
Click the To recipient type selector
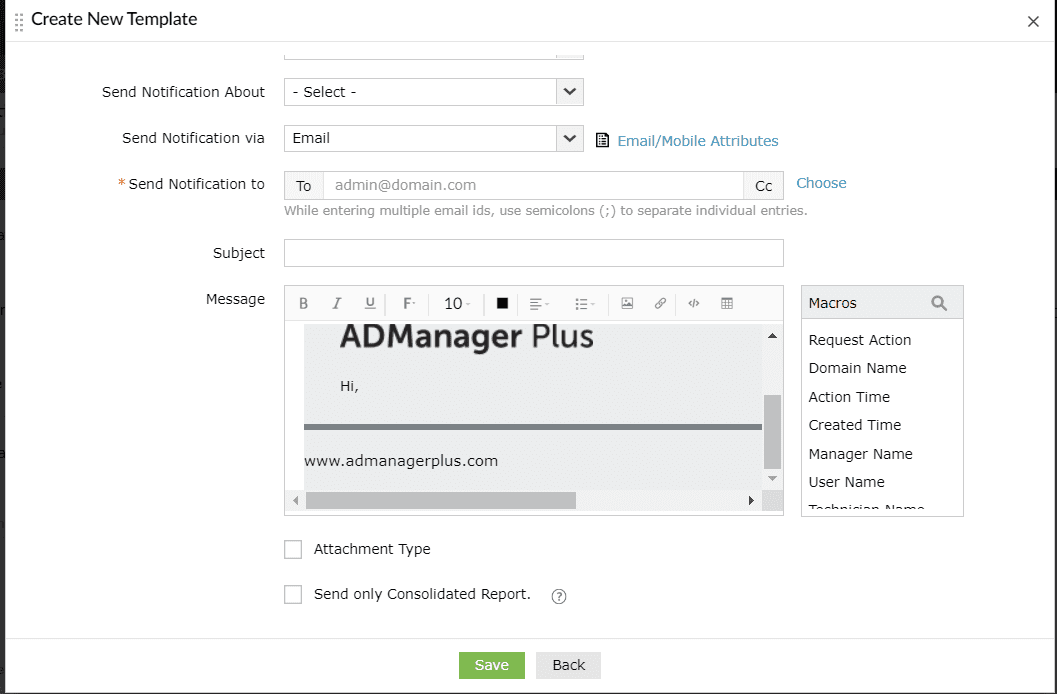click(x=303, y=185)
